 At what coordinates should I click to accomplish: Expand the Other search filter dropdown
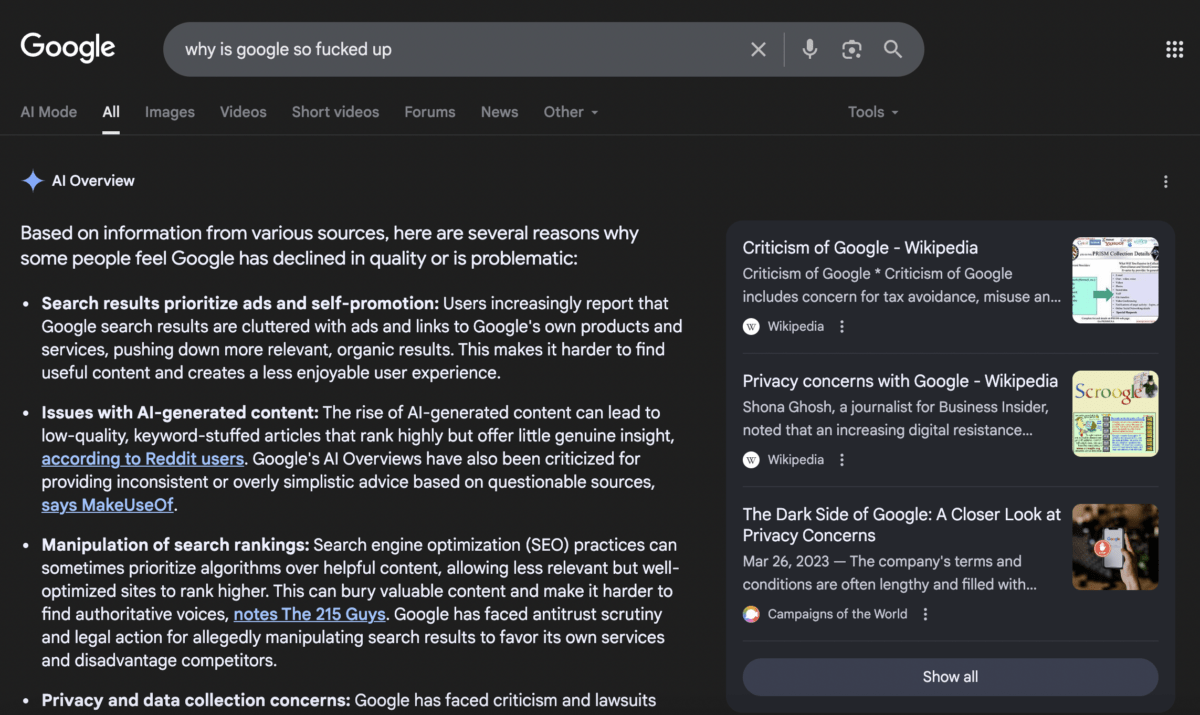(570, 112)
